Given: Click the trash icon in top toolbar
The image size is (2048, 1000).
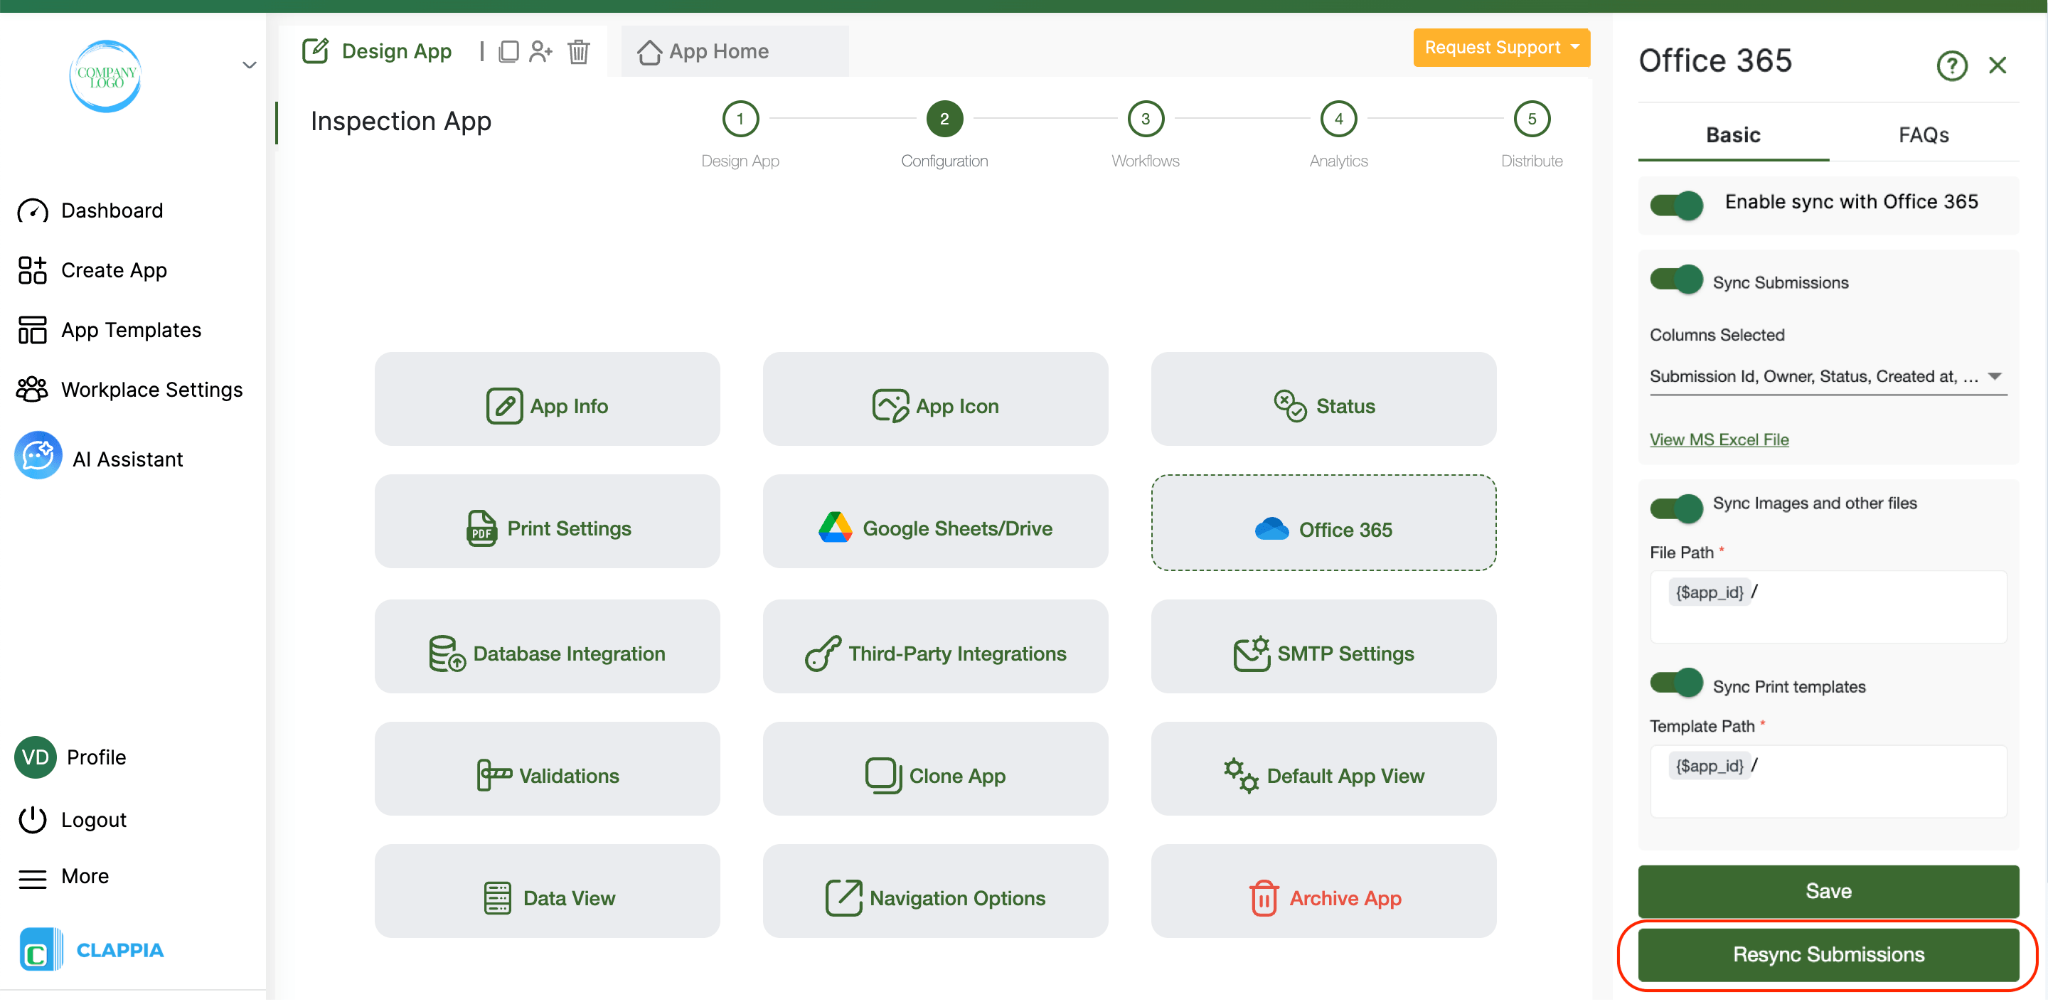Looking at the screenshot, I should point(579,51).
